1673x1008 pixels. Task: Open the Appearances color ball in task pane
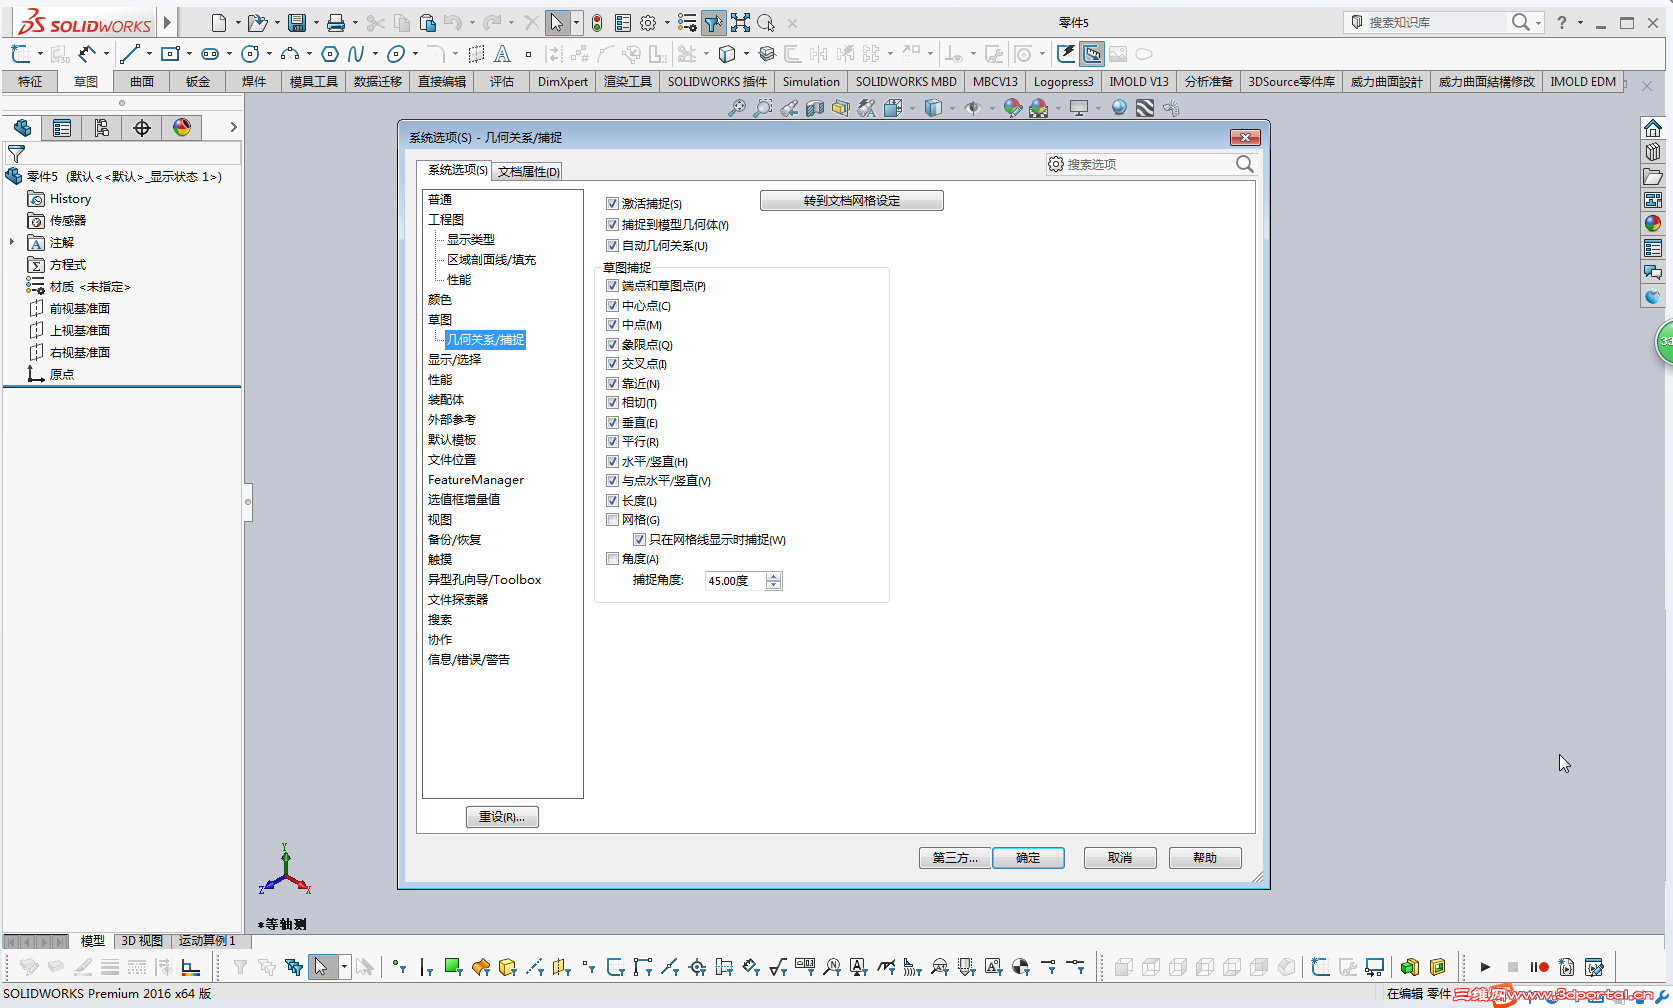[x=1653, y=224]
